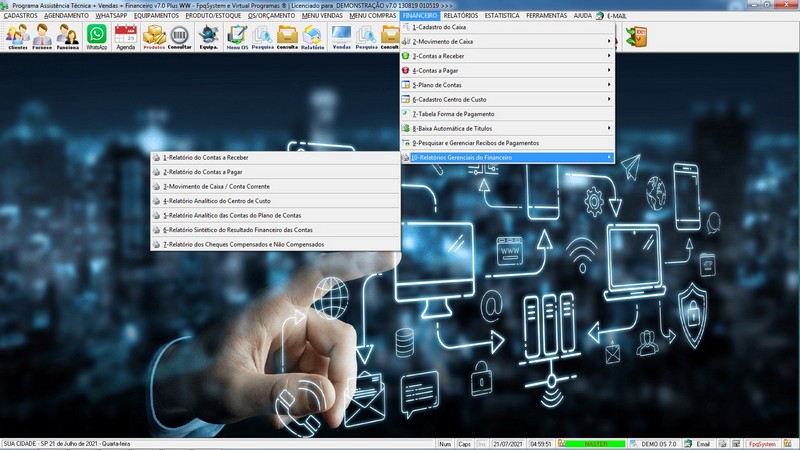Open the AGENDAMENTO menu
Viewport: 800px width, 450px height.
click(x=66, y=16)
